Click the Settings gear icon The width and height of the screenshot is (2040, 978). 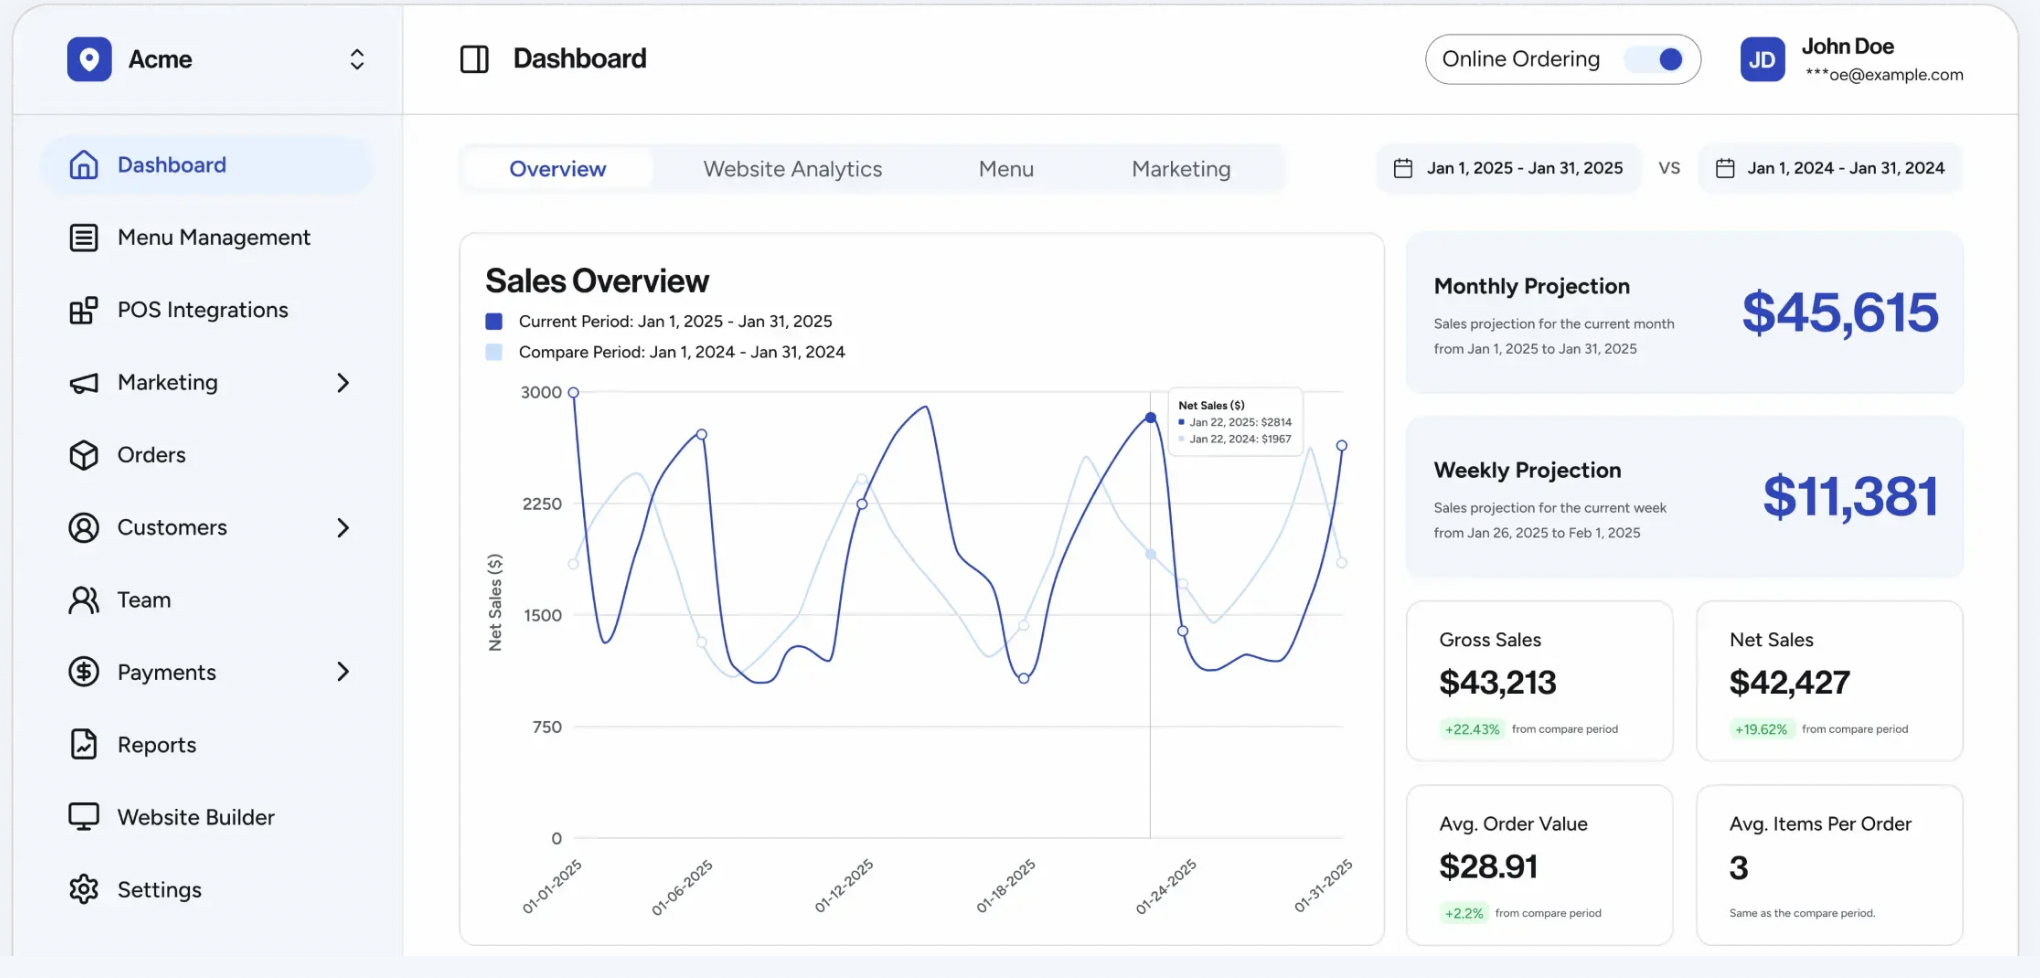(84, 890)
